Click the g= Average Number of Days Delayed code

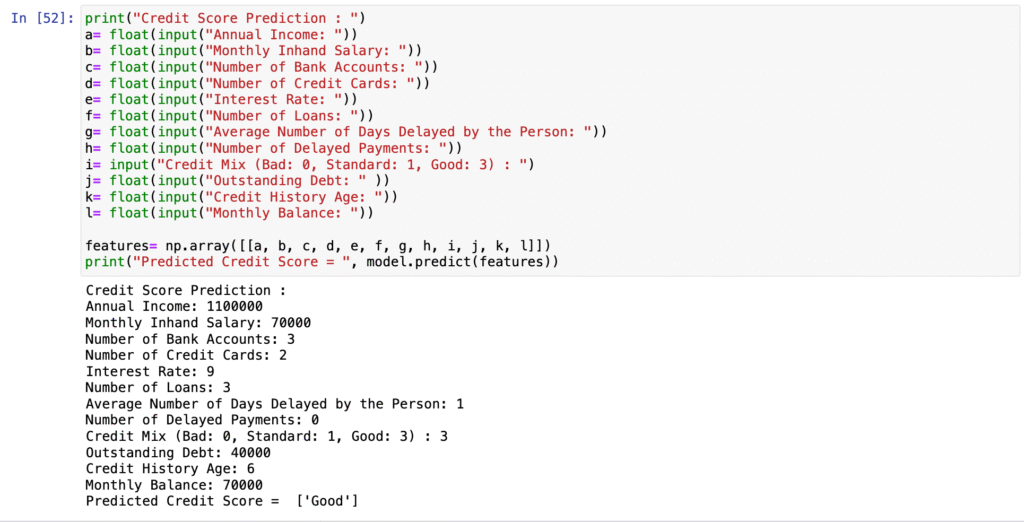(346, 132)
